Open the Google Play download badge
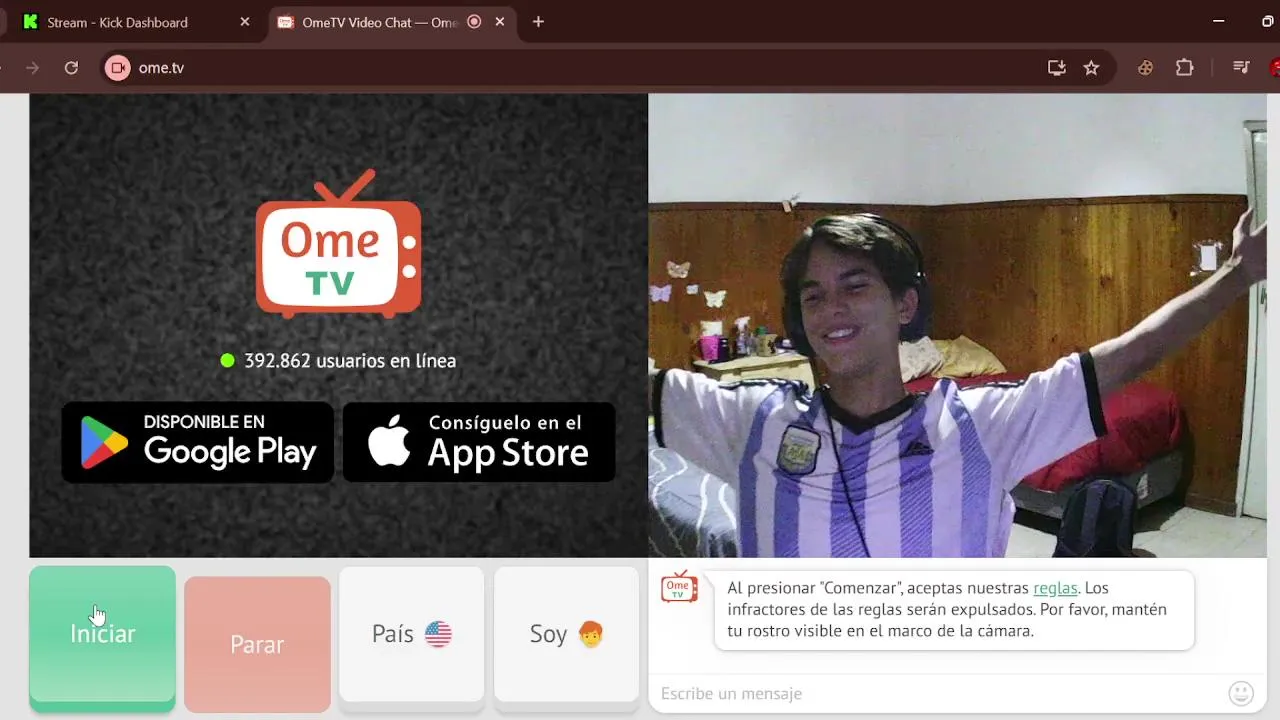This screenshot has height=720, width=1280. (x=198, y=442)
